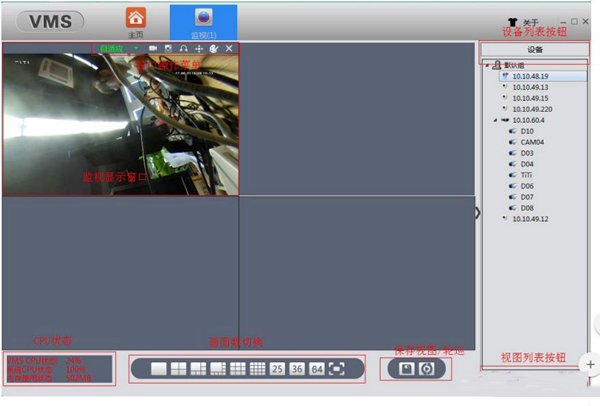Start view tour rotation icon
The height and width of the screenshot is (406, 600).
429,368
